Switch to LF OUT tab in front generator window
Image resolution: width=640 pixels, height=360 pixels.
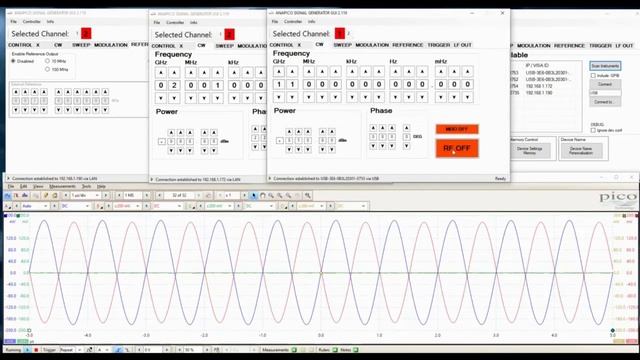462,45
